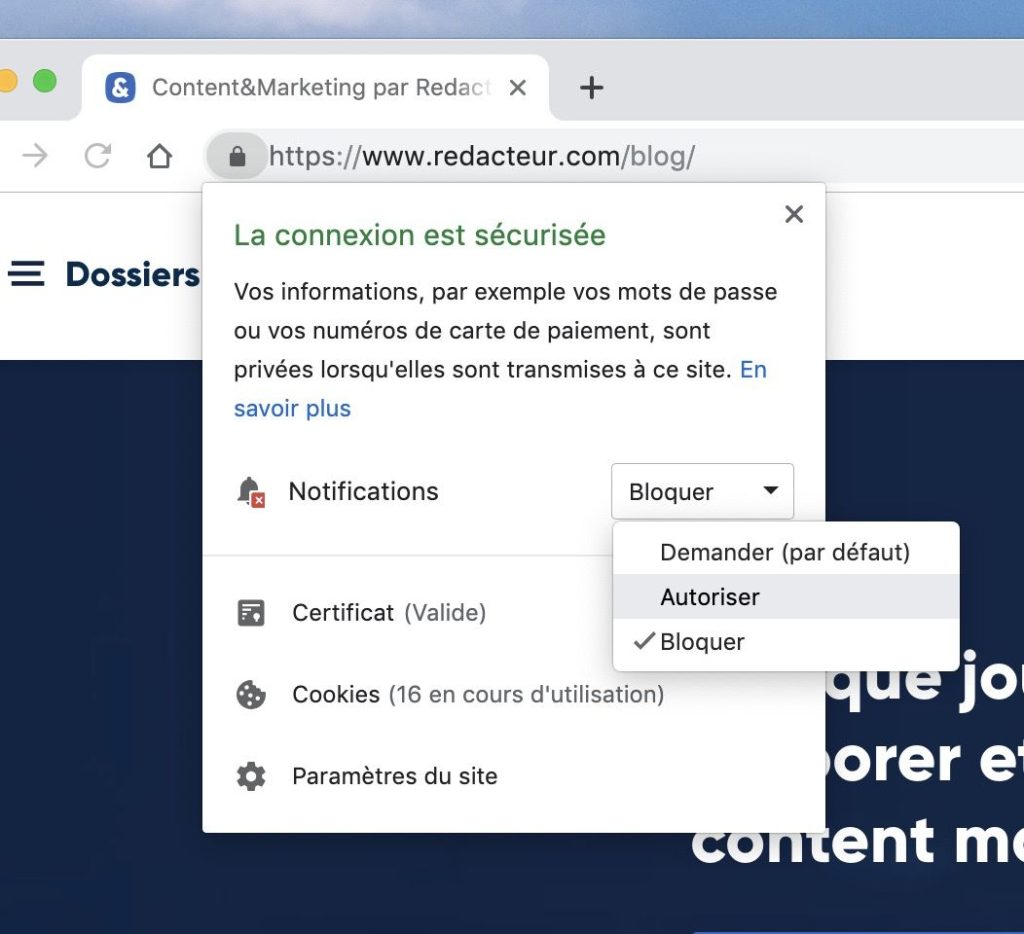The width and height of the screenshot is (1024, 934).
Task: Open a new tab with the plus button
Action: [x=591, y=87]
